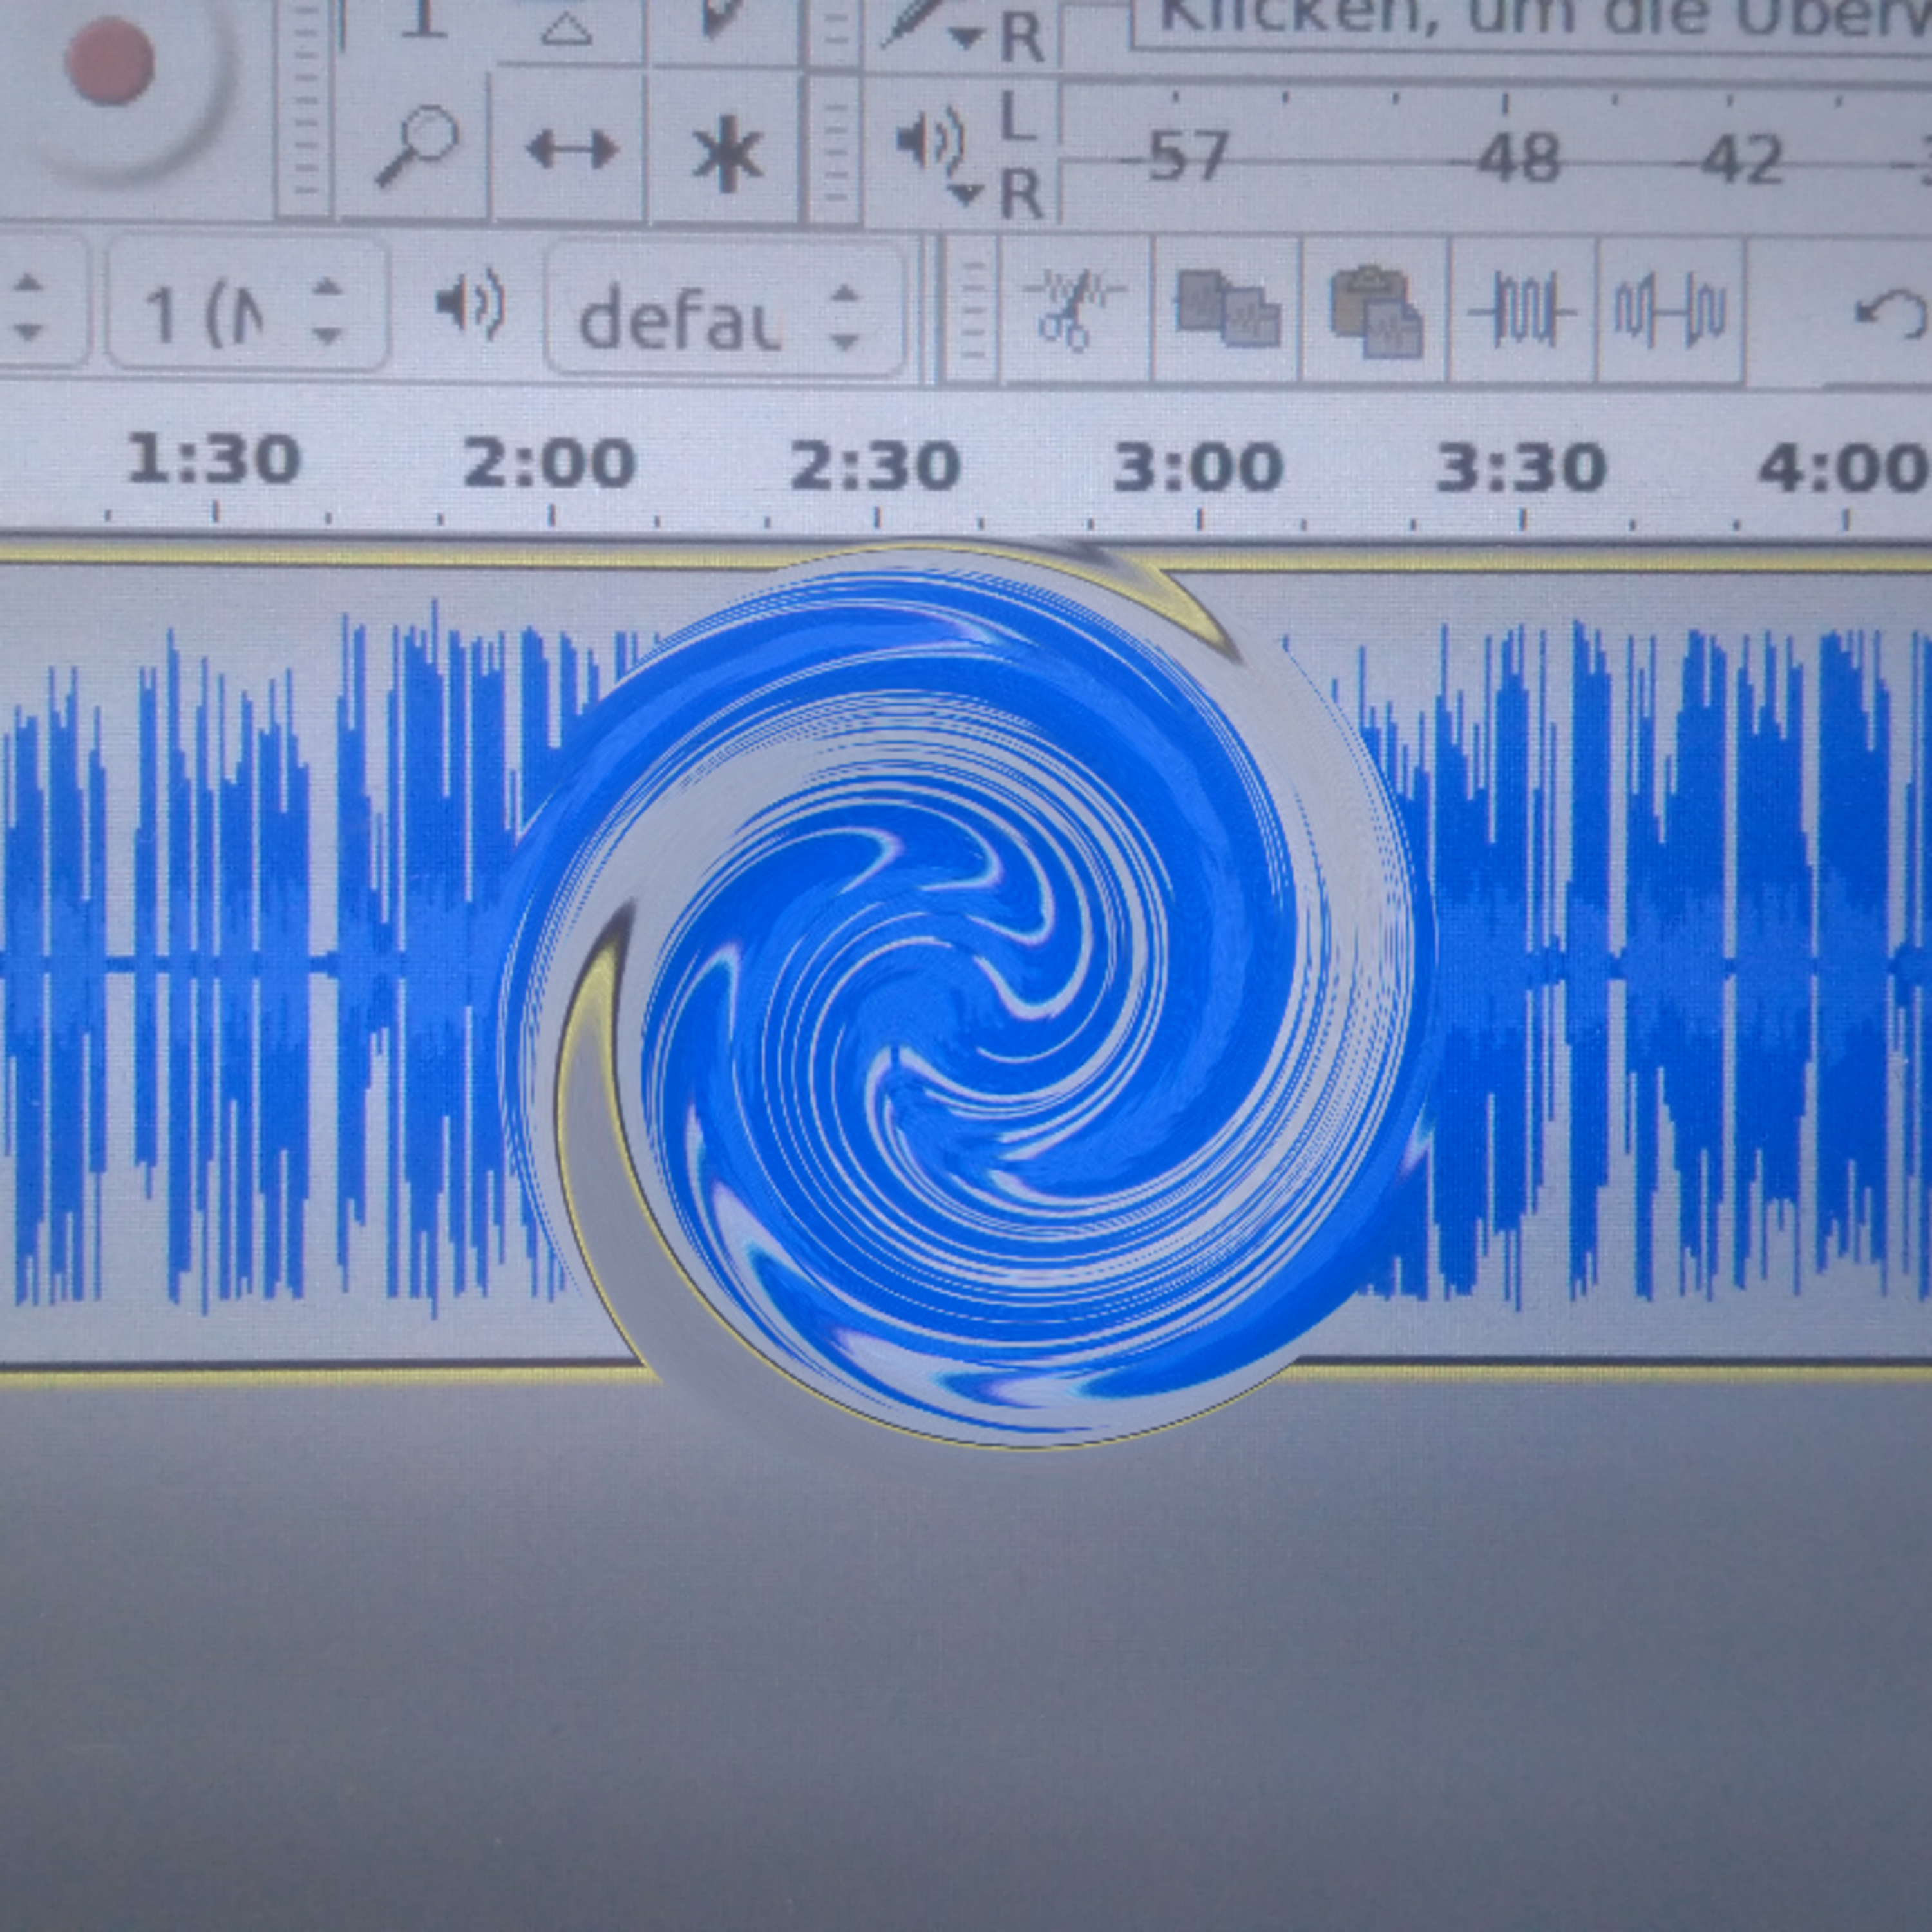Image resolution: width=1932 pixels, height=1932 pixels.
Task: Open the recording channels dropdown '1 (M'
Action: pyautogui.click(x=246, y=307)
